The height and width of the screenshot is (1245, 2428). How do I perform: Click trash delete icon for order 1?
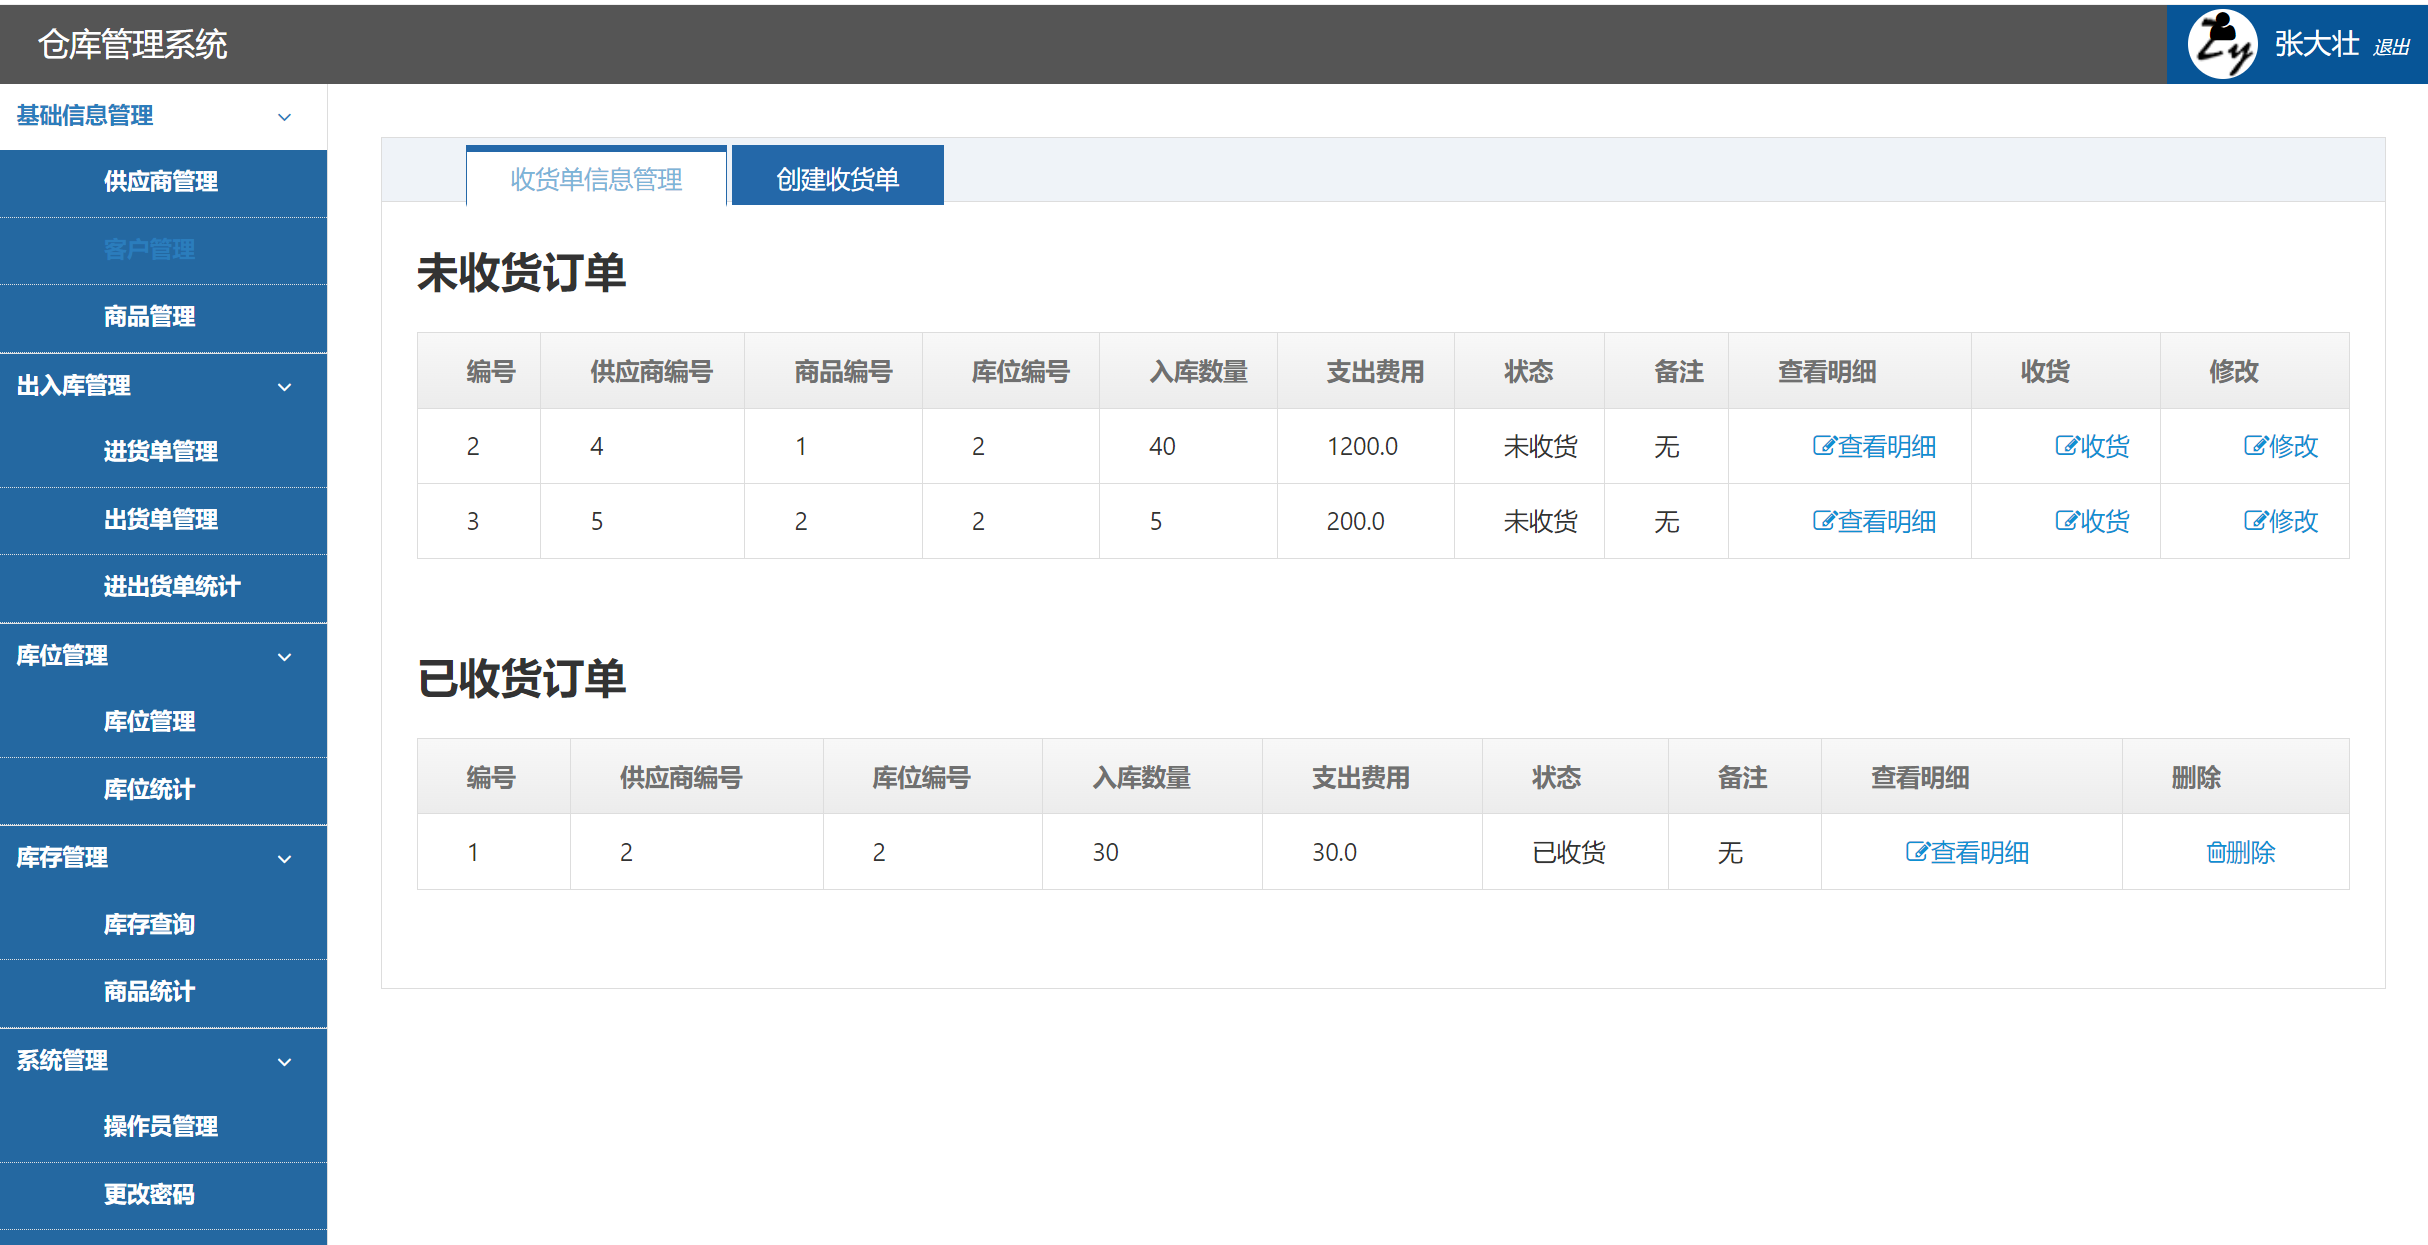coord(2216,853)
